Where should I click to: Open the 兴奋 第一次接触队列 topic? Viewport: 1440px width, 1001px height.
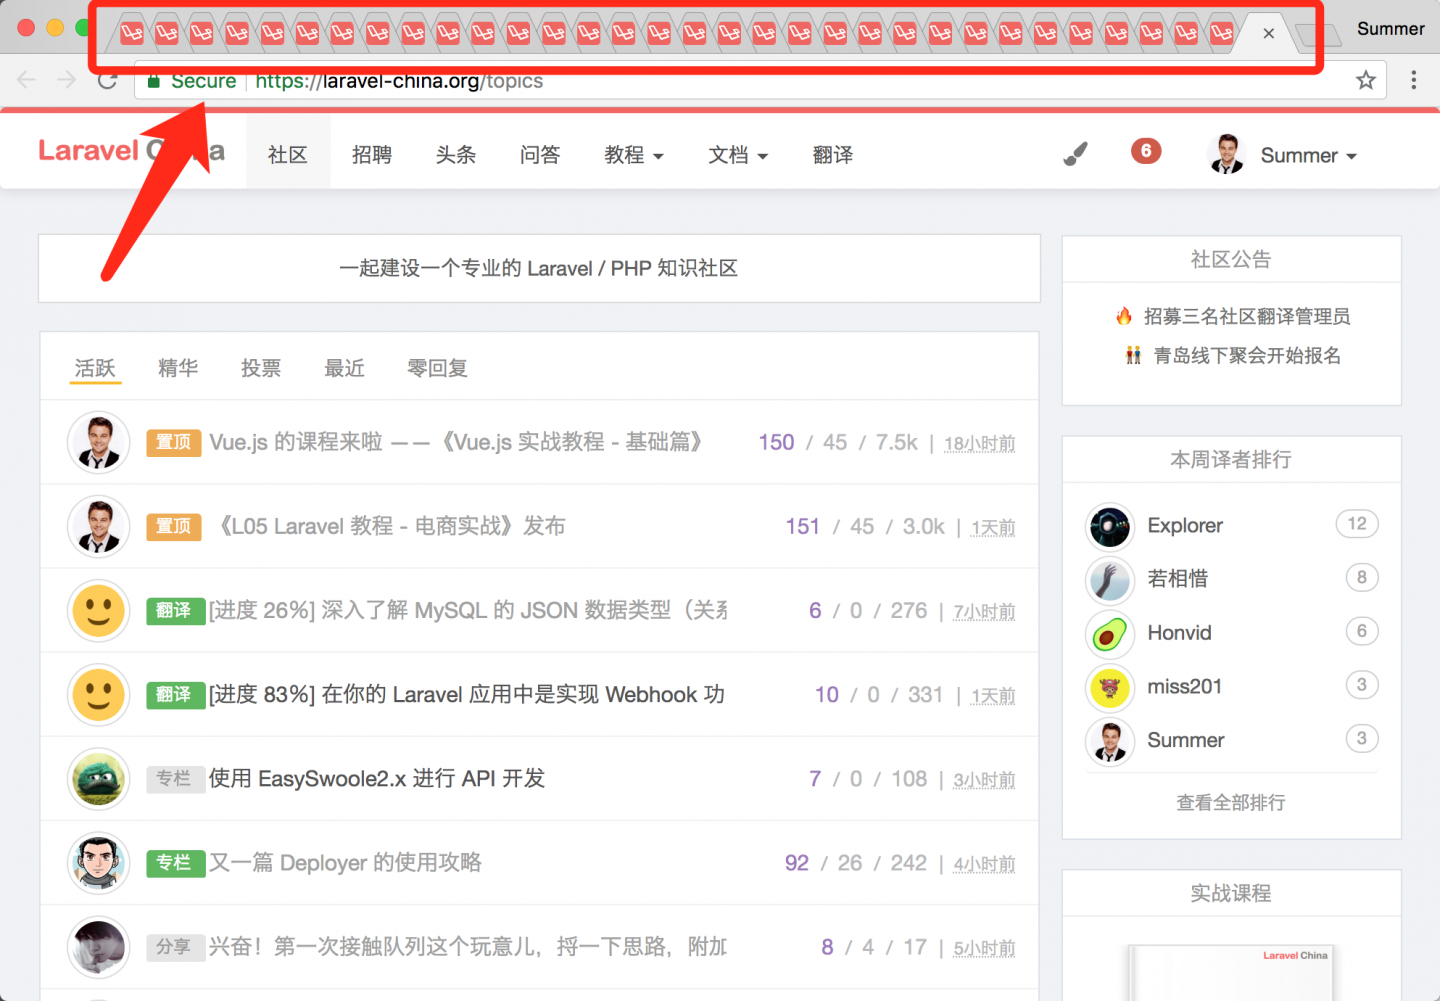coord(468,946)
